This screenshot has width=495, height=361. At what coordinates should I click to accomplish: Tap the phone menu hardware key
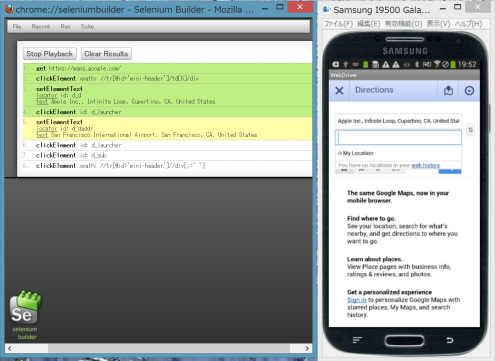(357, 340)
